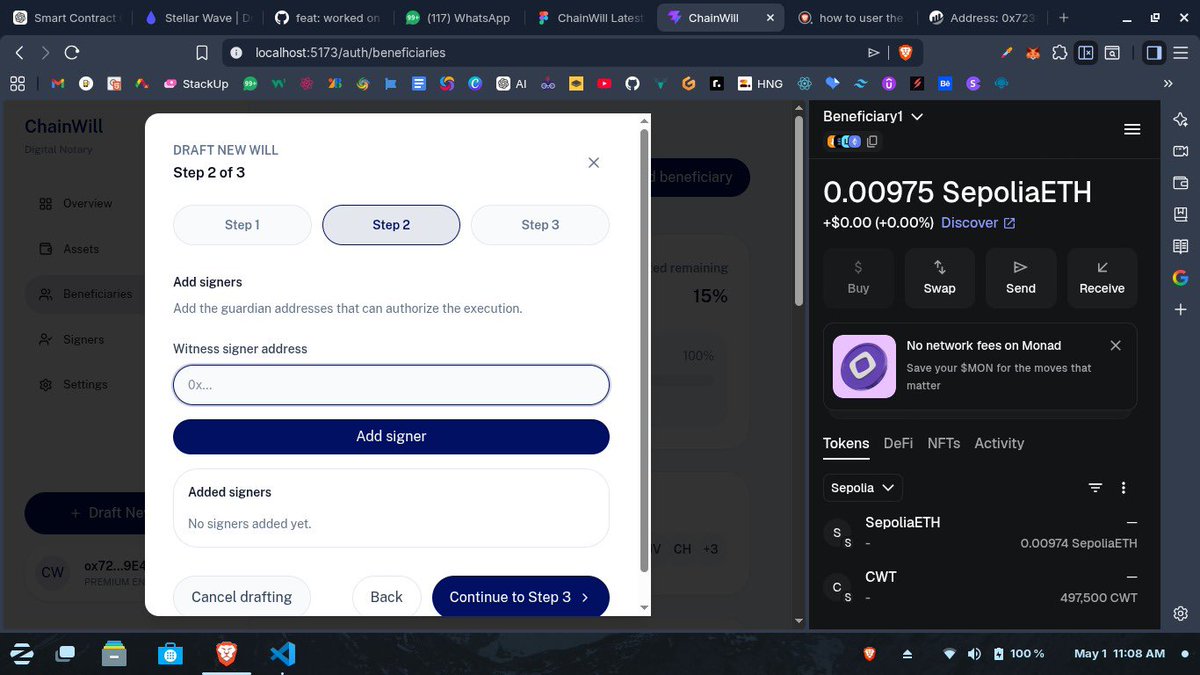Navigate back in browser
Viewport: 1200px width, 675px height.
(x=19, y=52)
